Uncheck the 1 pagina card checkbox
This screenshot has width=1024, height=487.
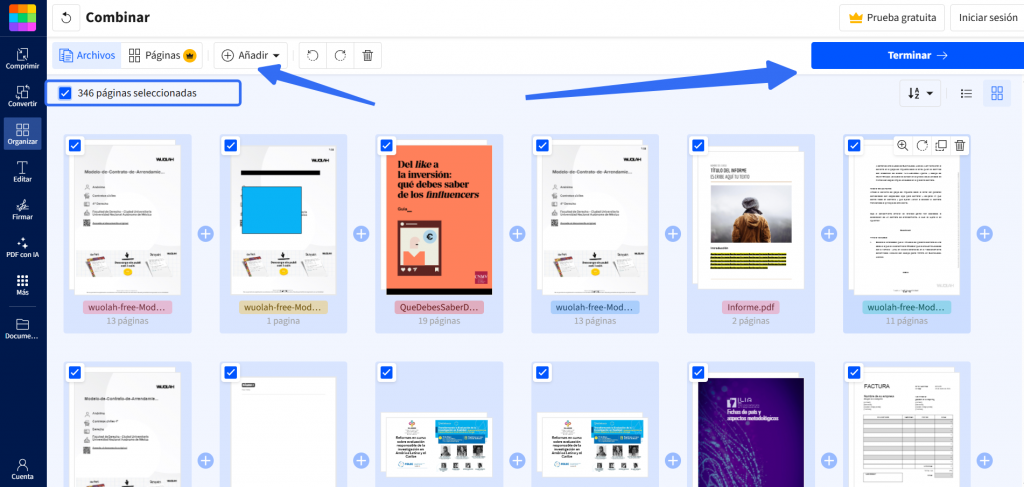pyautogui.click(x=231, y=145)
